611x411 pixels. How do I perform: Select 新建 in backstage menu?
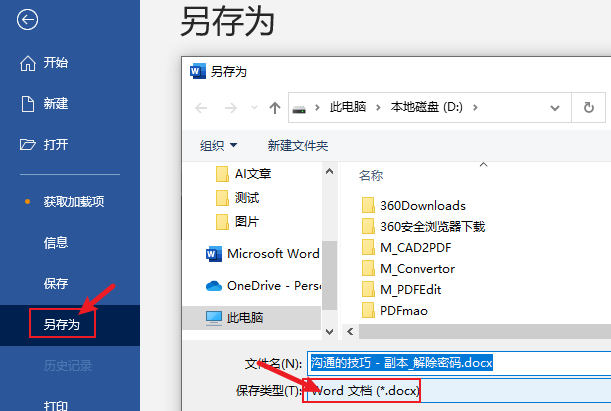56,104
